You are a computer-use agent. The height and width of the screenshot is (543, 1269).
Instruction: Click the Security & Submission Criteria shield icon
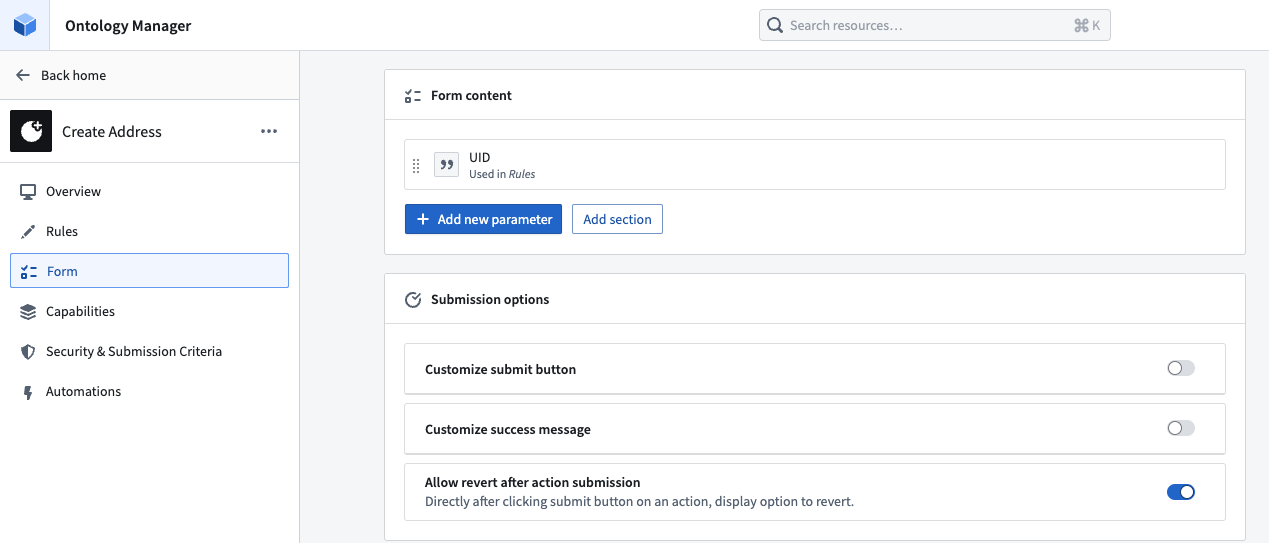click(28, 351)
